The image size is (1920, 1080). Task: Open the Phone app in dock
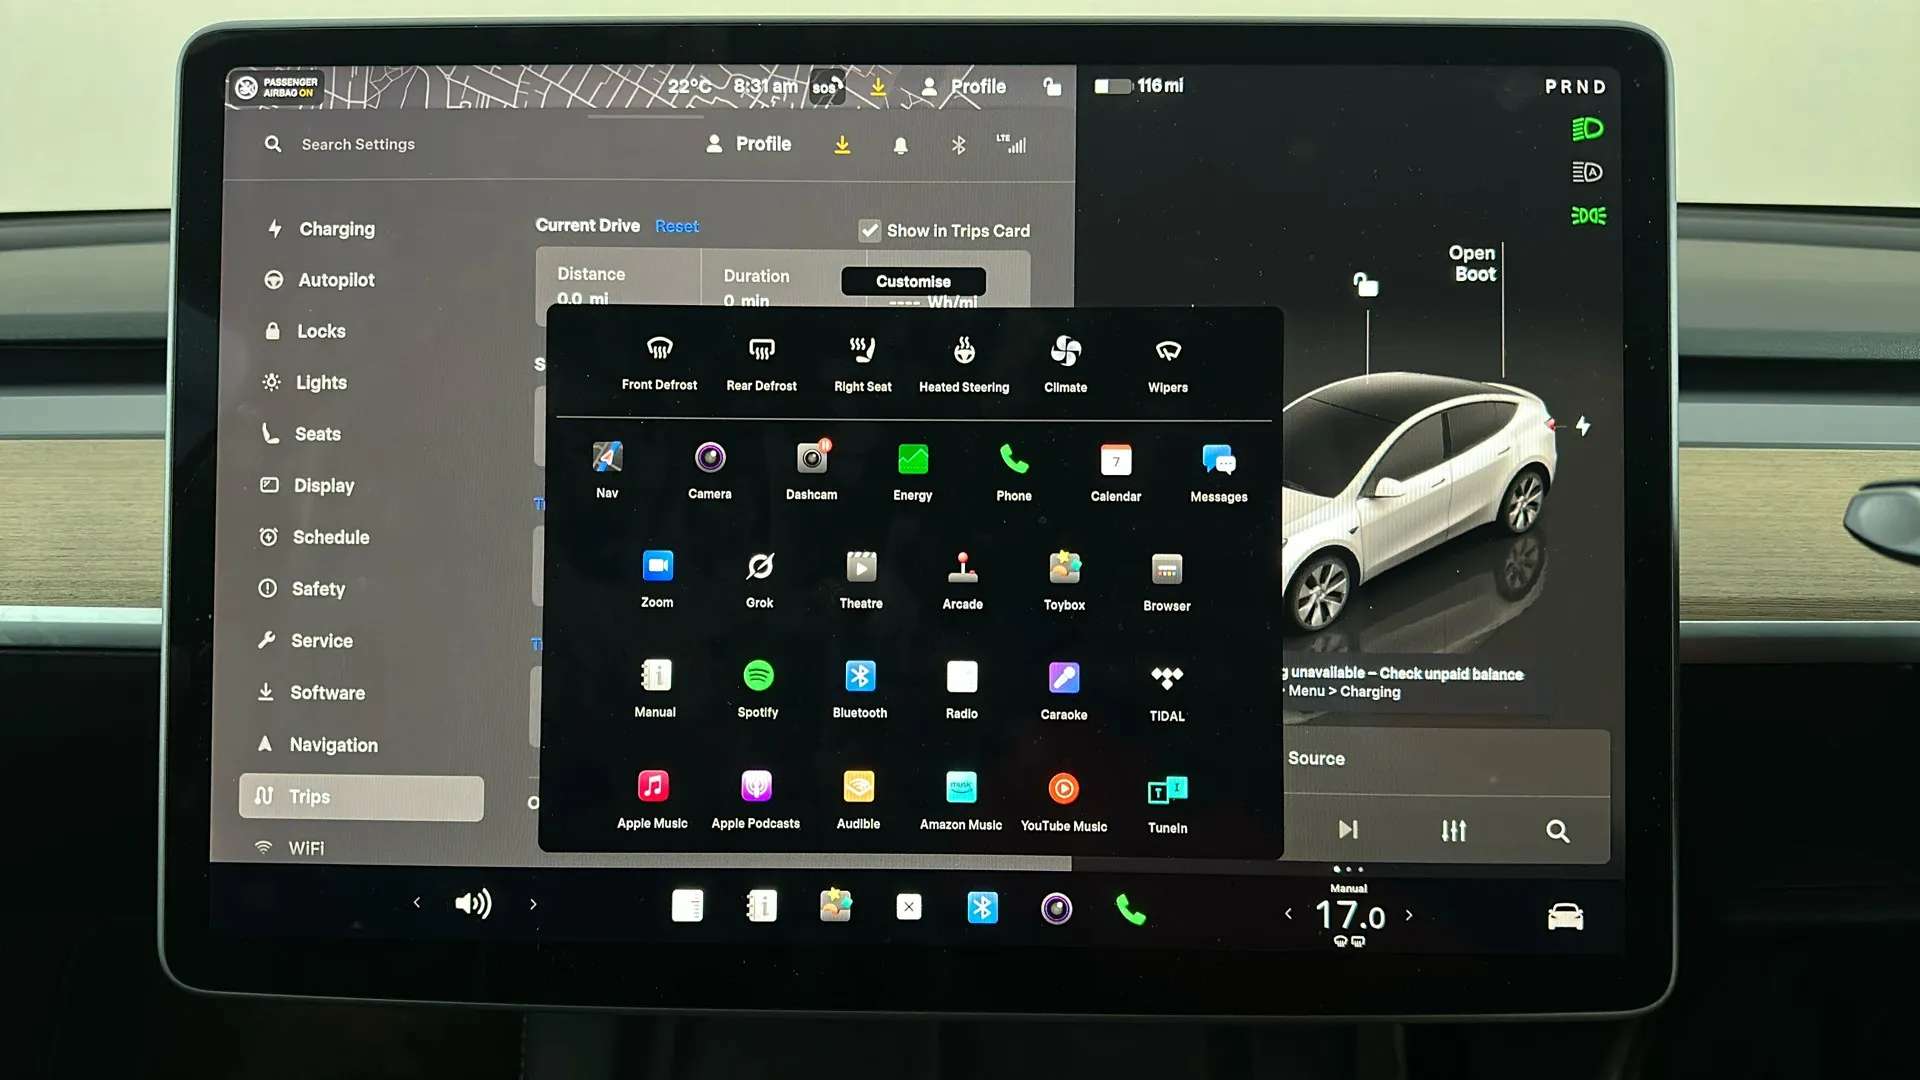tap(1130, 909)
